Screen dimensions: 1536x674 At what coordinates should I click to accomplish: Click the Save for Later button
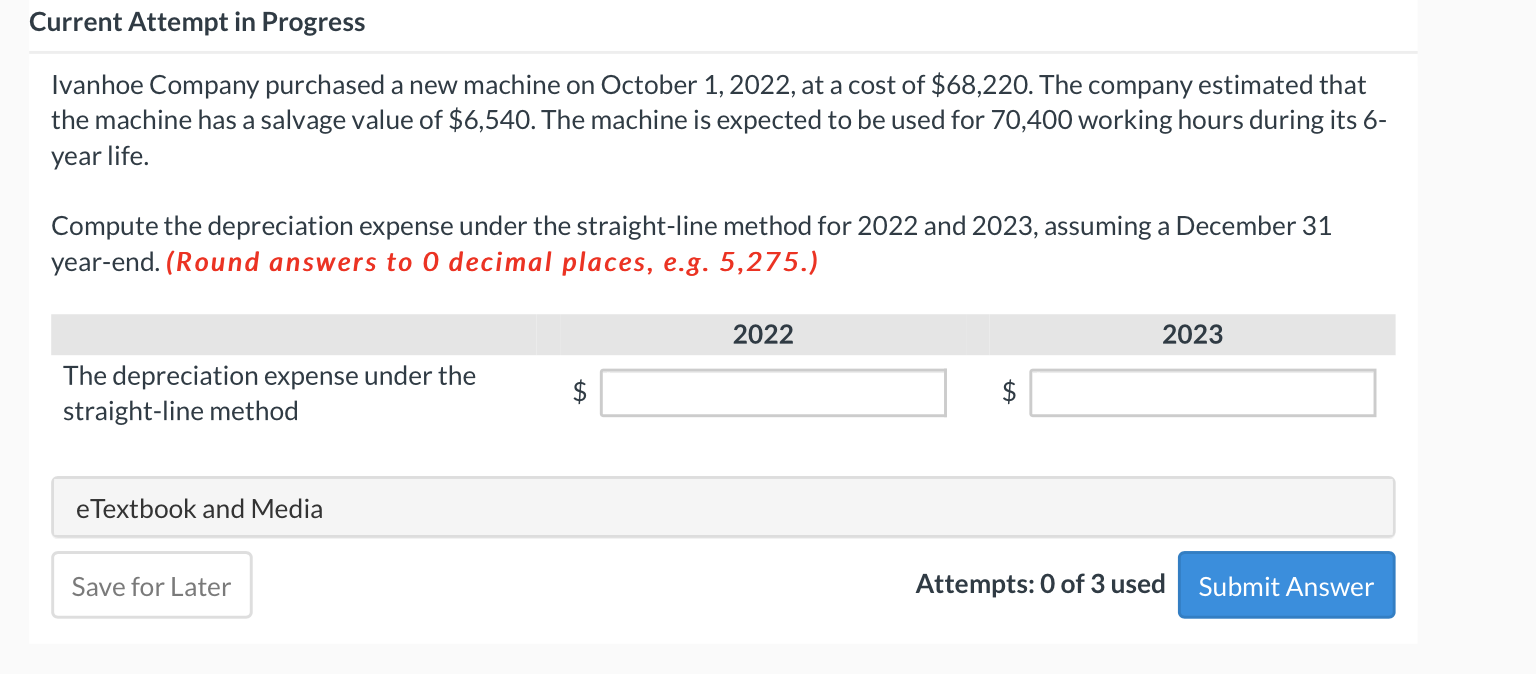point(151,585)
